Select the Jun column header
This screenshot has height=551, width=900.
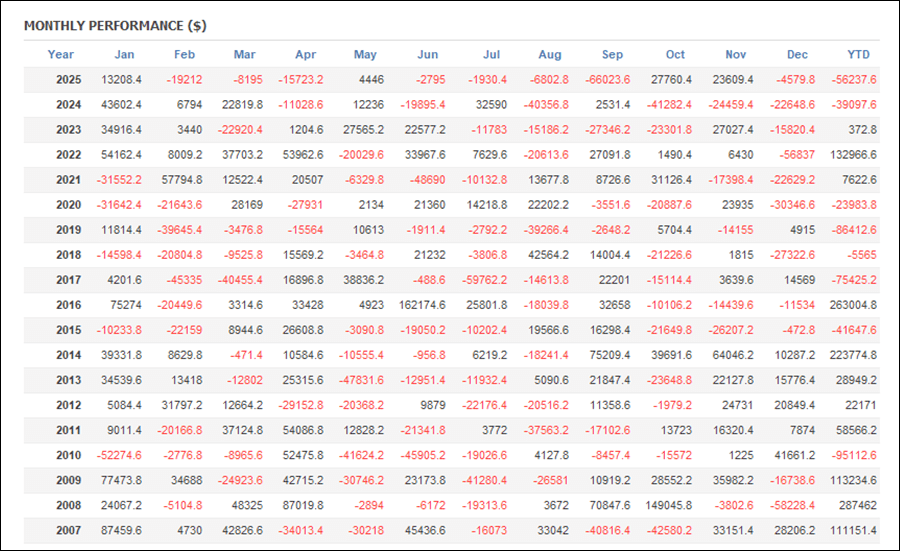click(x=427, y=55)
